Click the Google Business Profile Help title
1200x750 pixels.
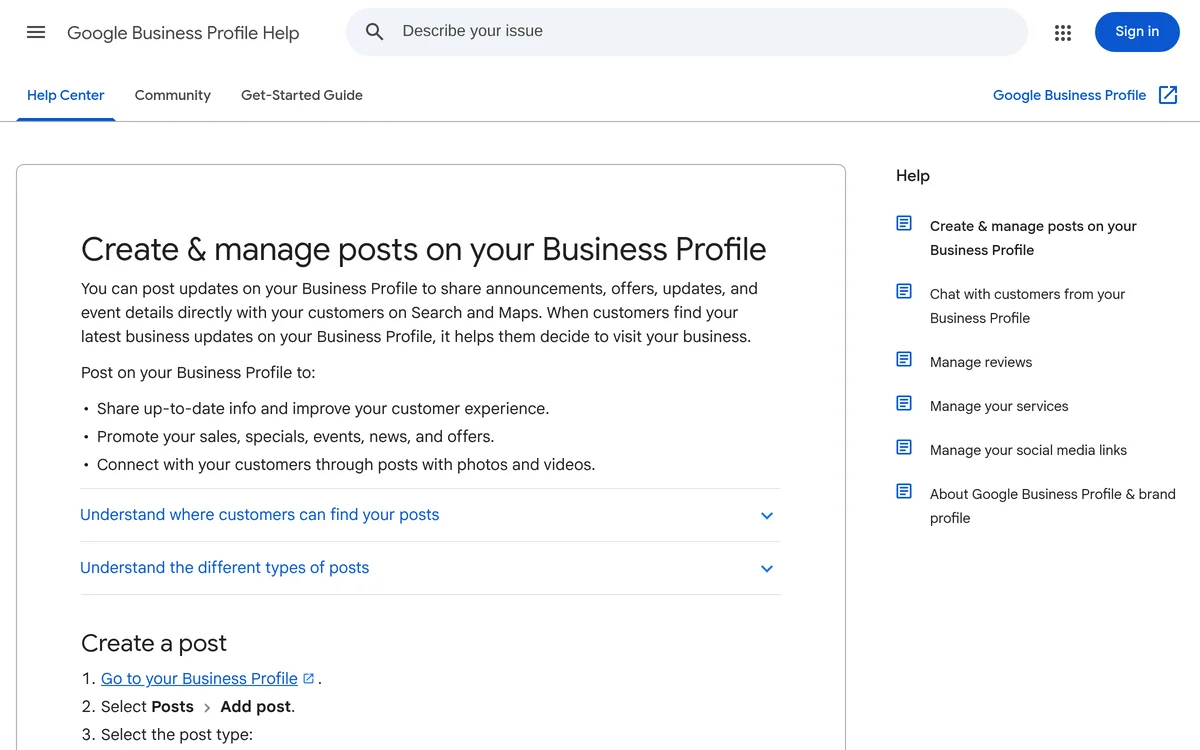(183, 33)
